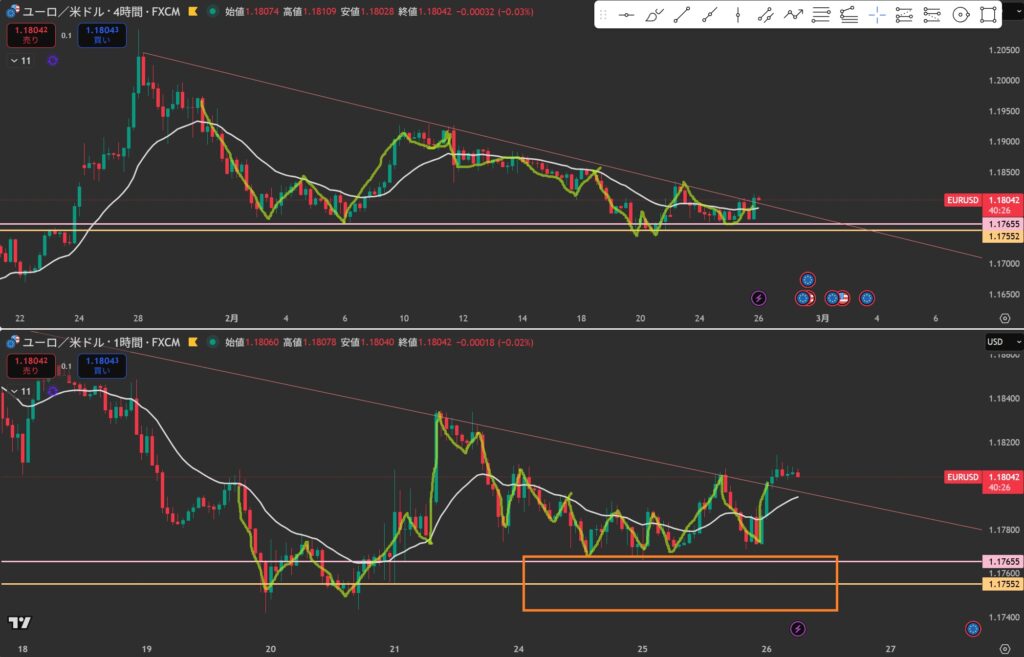
Task: Select the rectangle drawing tool
Action: pyautogui.click(x=988, y=15)
